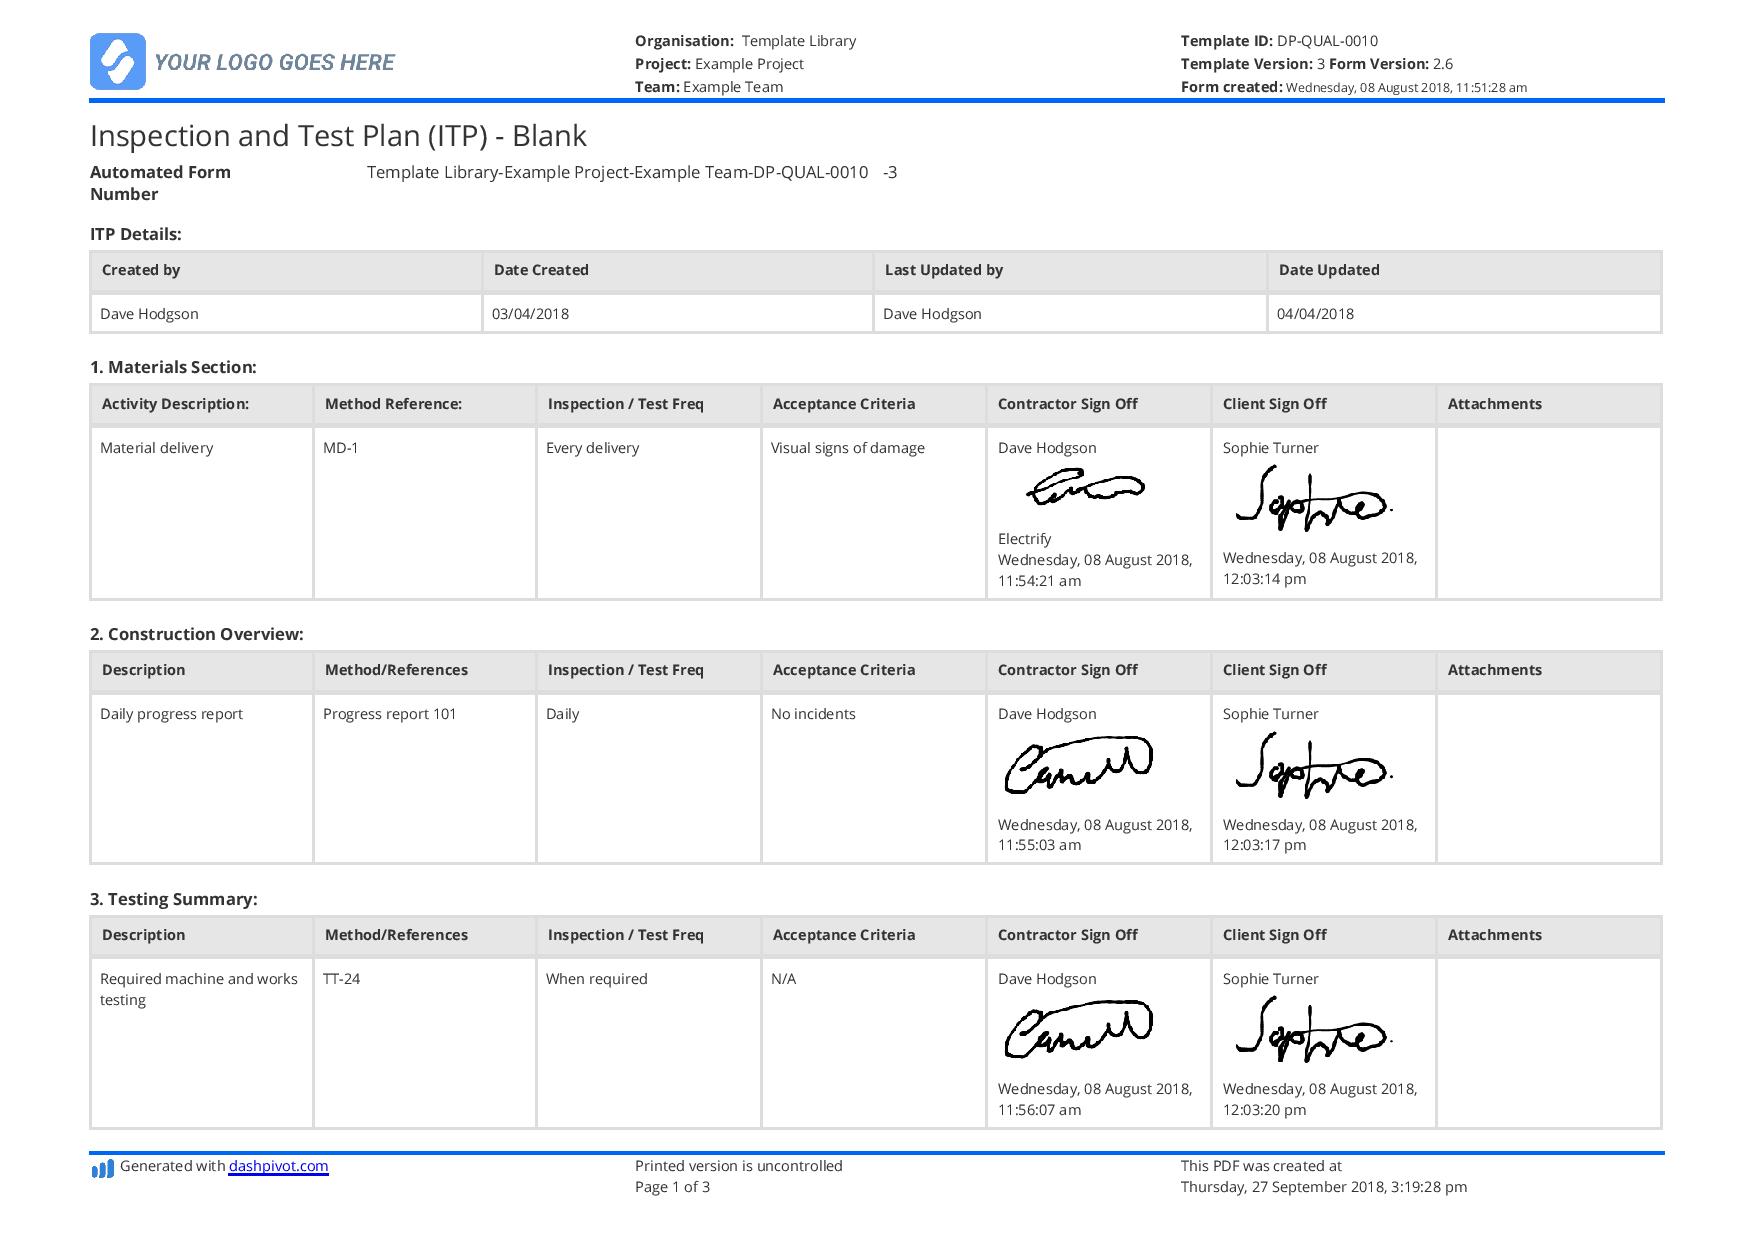This screenshot has height=1240, width=1754.
Task: Expand the ITP Details section
Action: (x=135, y=234)
